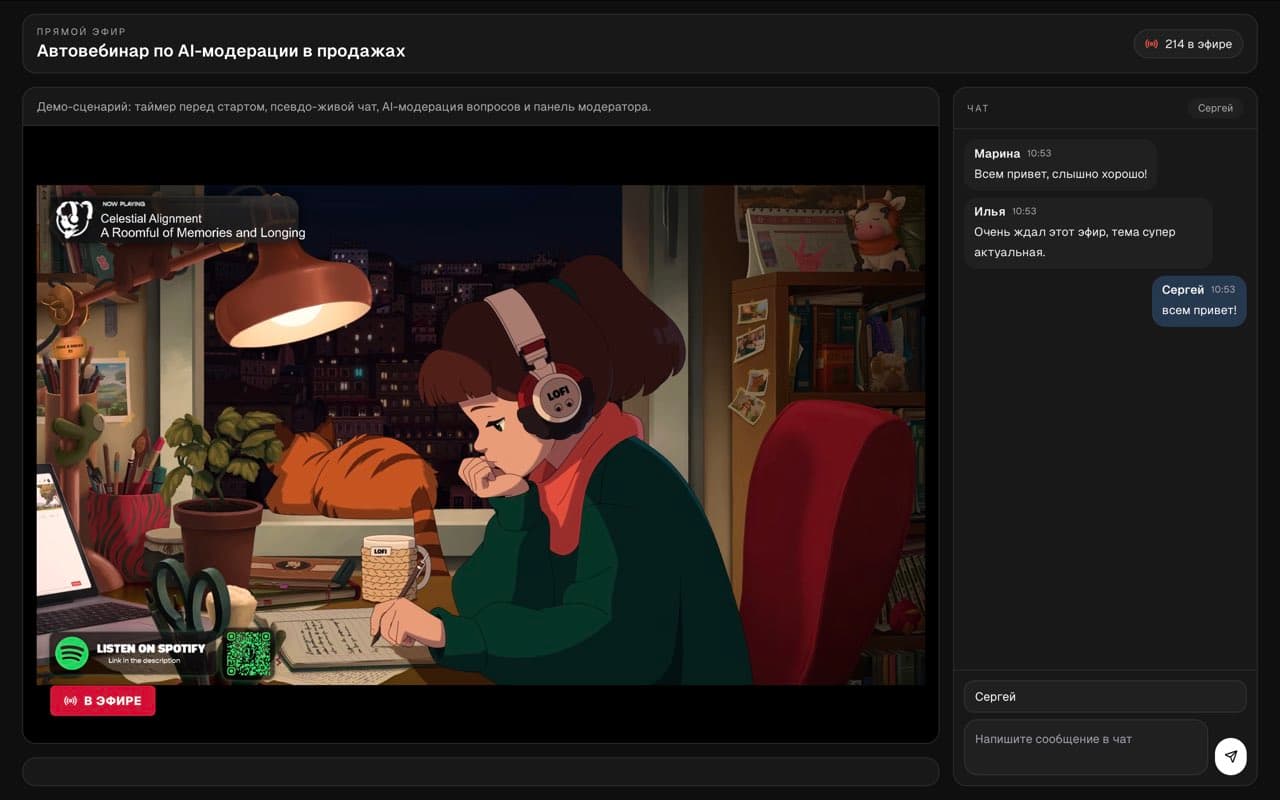Click the webinar title Автовебинар по AI-модерации в продажах
Image resolution: width=1280 pixels, height=800 pixels.
click(x=221, y=51)
